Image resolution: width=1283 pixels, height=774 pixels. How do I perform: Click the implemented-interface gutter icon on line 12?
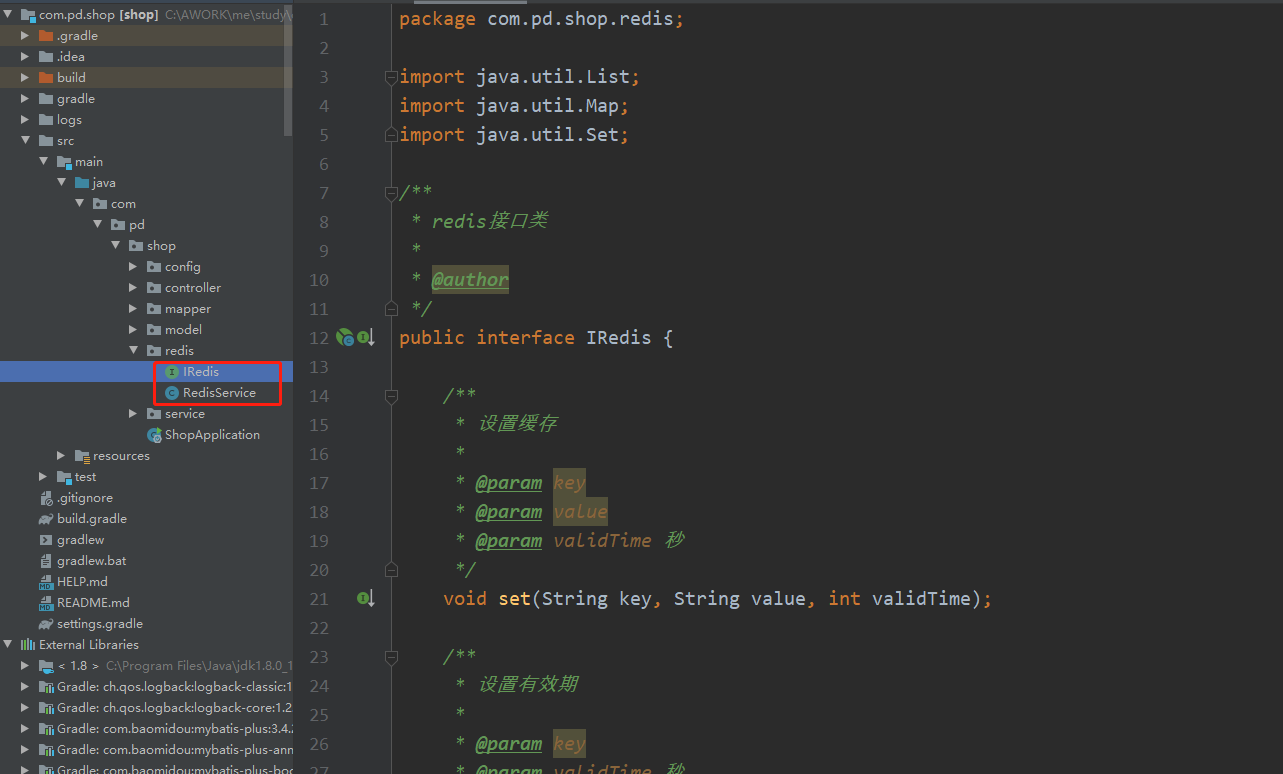(x=366, y=338)
